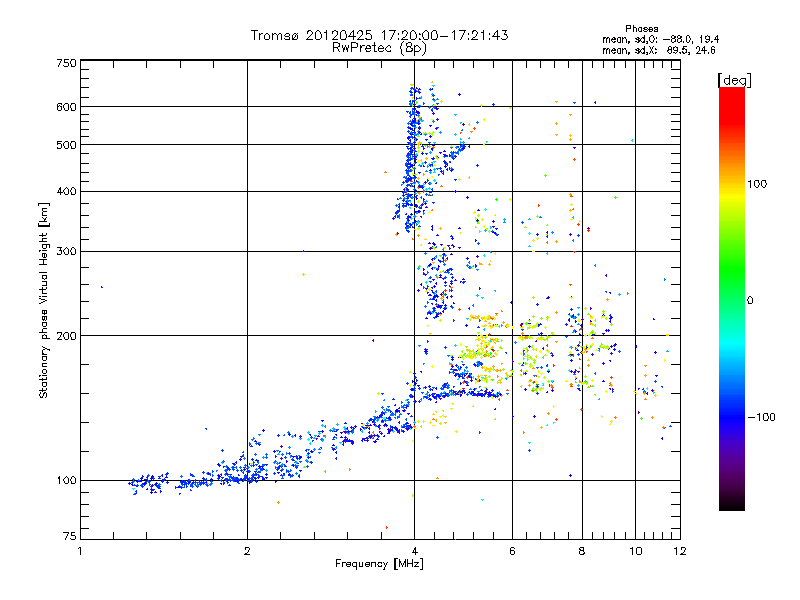Click the 'mean, sd,O: -88.0, 19.4' statistic
Viewport: 800px width, 600px height.
point(661,39)
